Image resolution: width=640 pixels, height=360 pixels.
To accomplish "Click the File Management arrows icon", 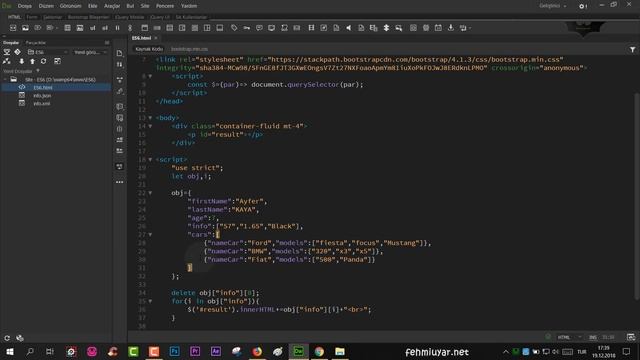I will pyautogui.click(x=120, y=64).
